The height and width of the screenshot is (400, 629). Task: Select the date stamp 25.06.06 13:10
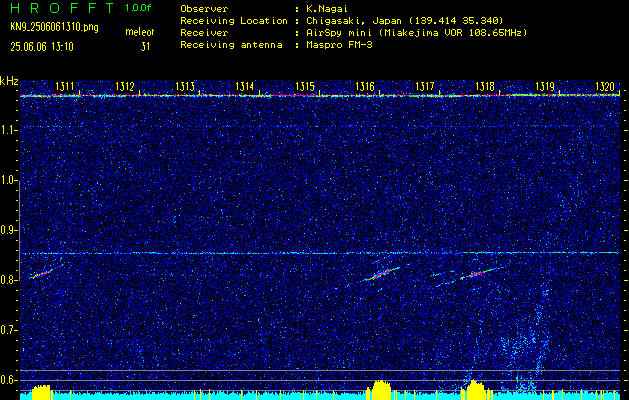point(42,47)
